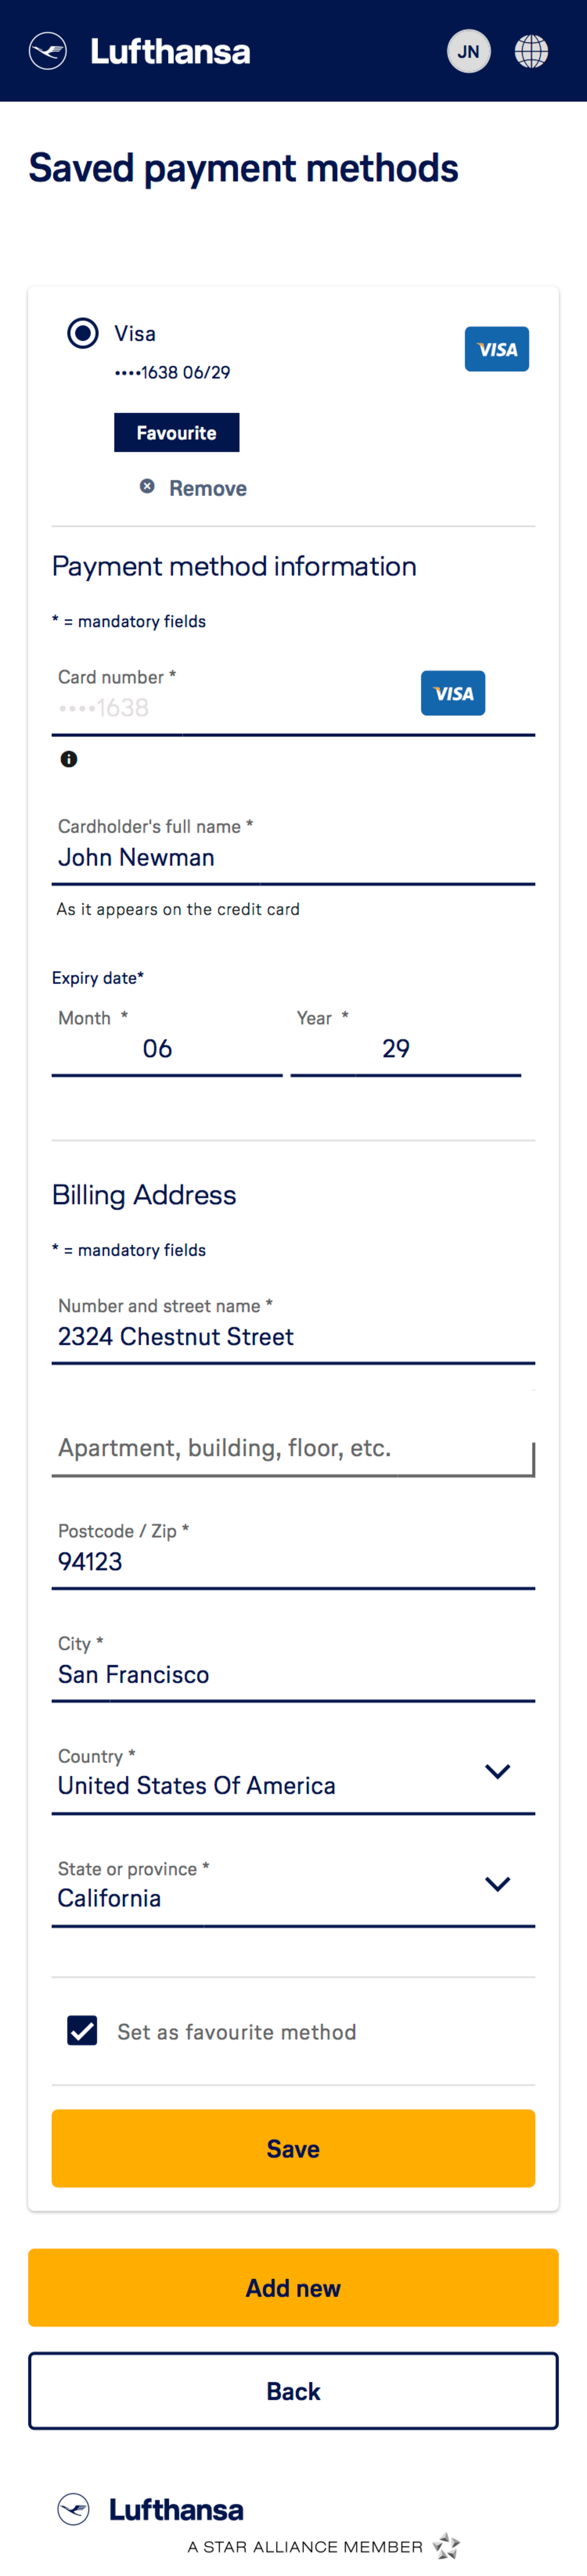Click the Remove icon for the saved Visa
Viewport: 587px width, 2576px height.
point(148,486)
